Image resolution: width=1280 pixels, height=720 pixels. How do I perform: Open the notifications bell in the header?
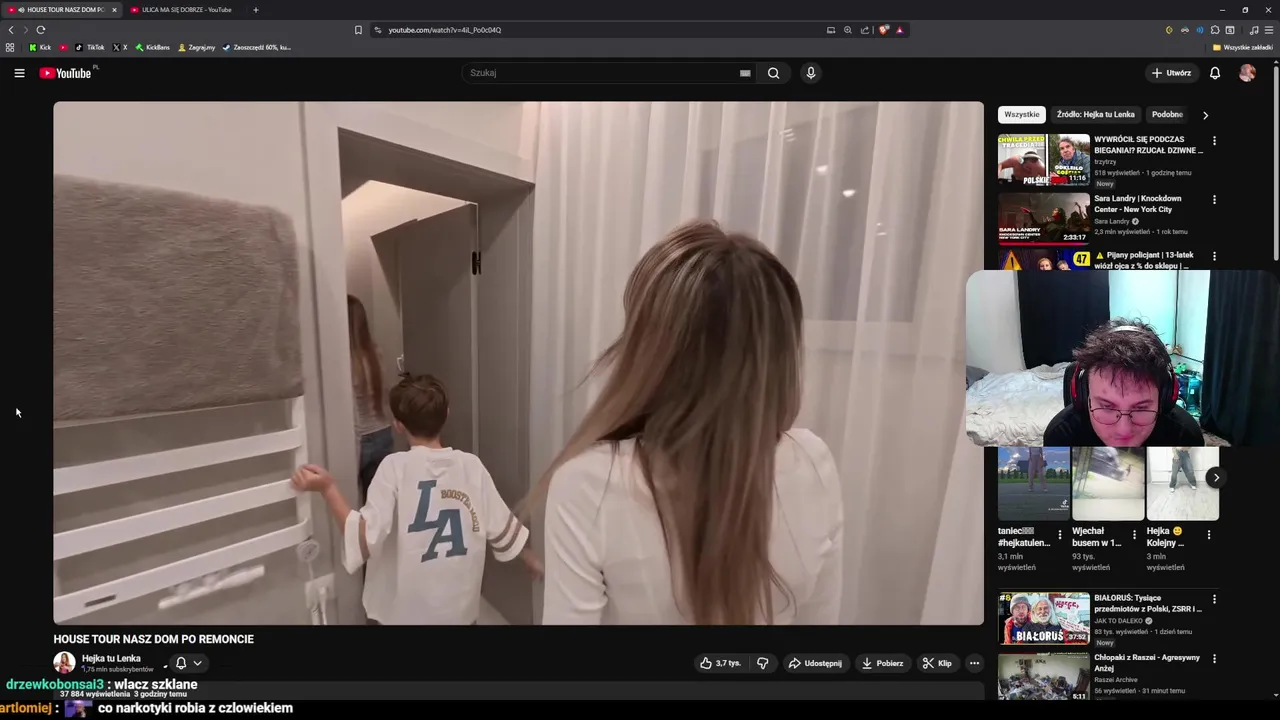[1215, 73]
